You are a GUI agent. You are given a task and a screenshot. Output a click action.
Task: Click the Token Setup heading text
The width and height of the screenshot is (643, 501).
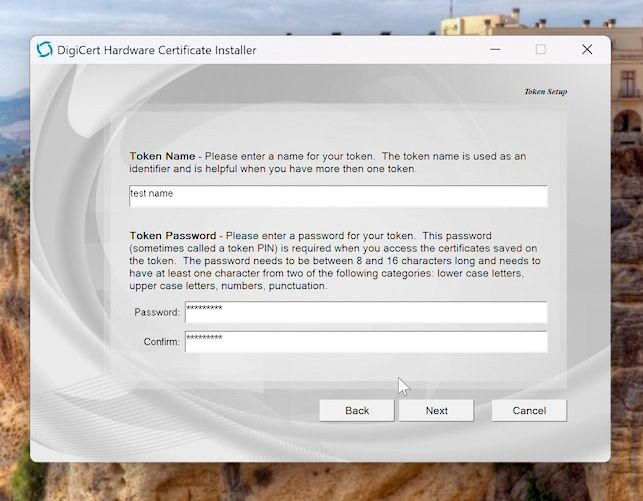click(x=545, y=91)
